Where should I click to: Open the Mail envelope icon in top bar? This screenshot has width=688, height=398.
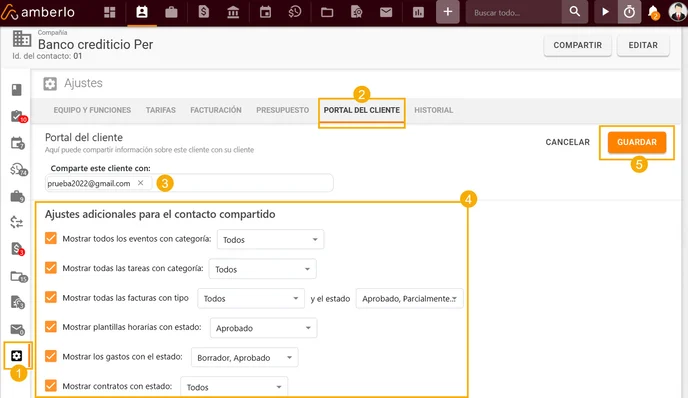[x=386, y=12]
